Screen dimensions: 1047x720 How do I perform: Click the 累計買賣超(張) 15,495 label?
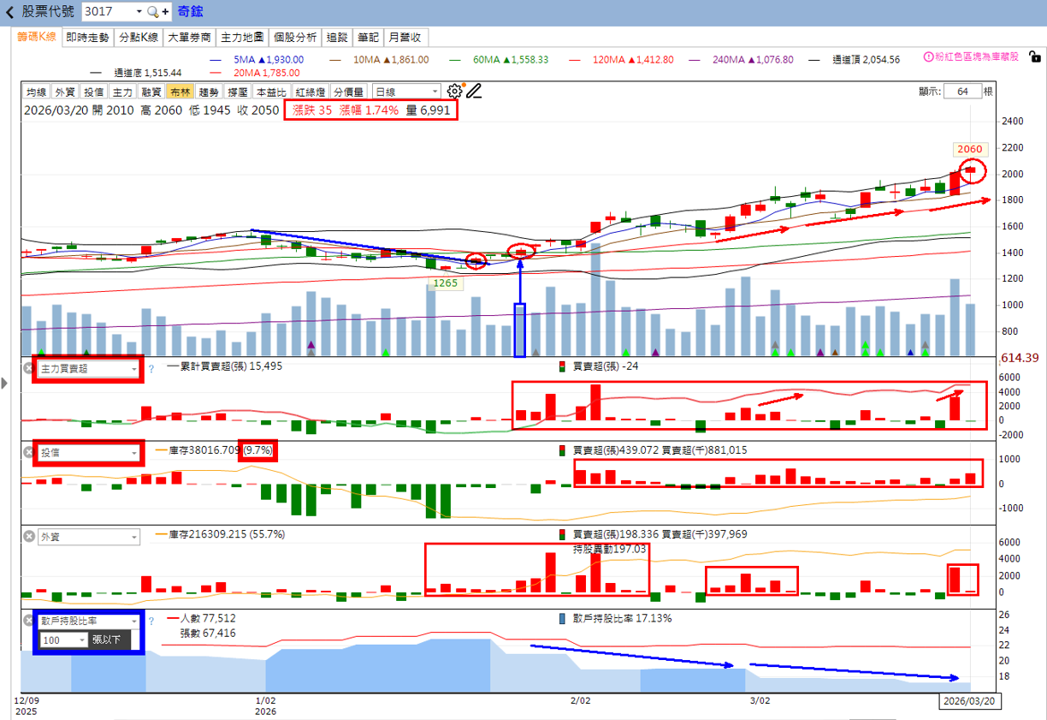click(224, 366)
